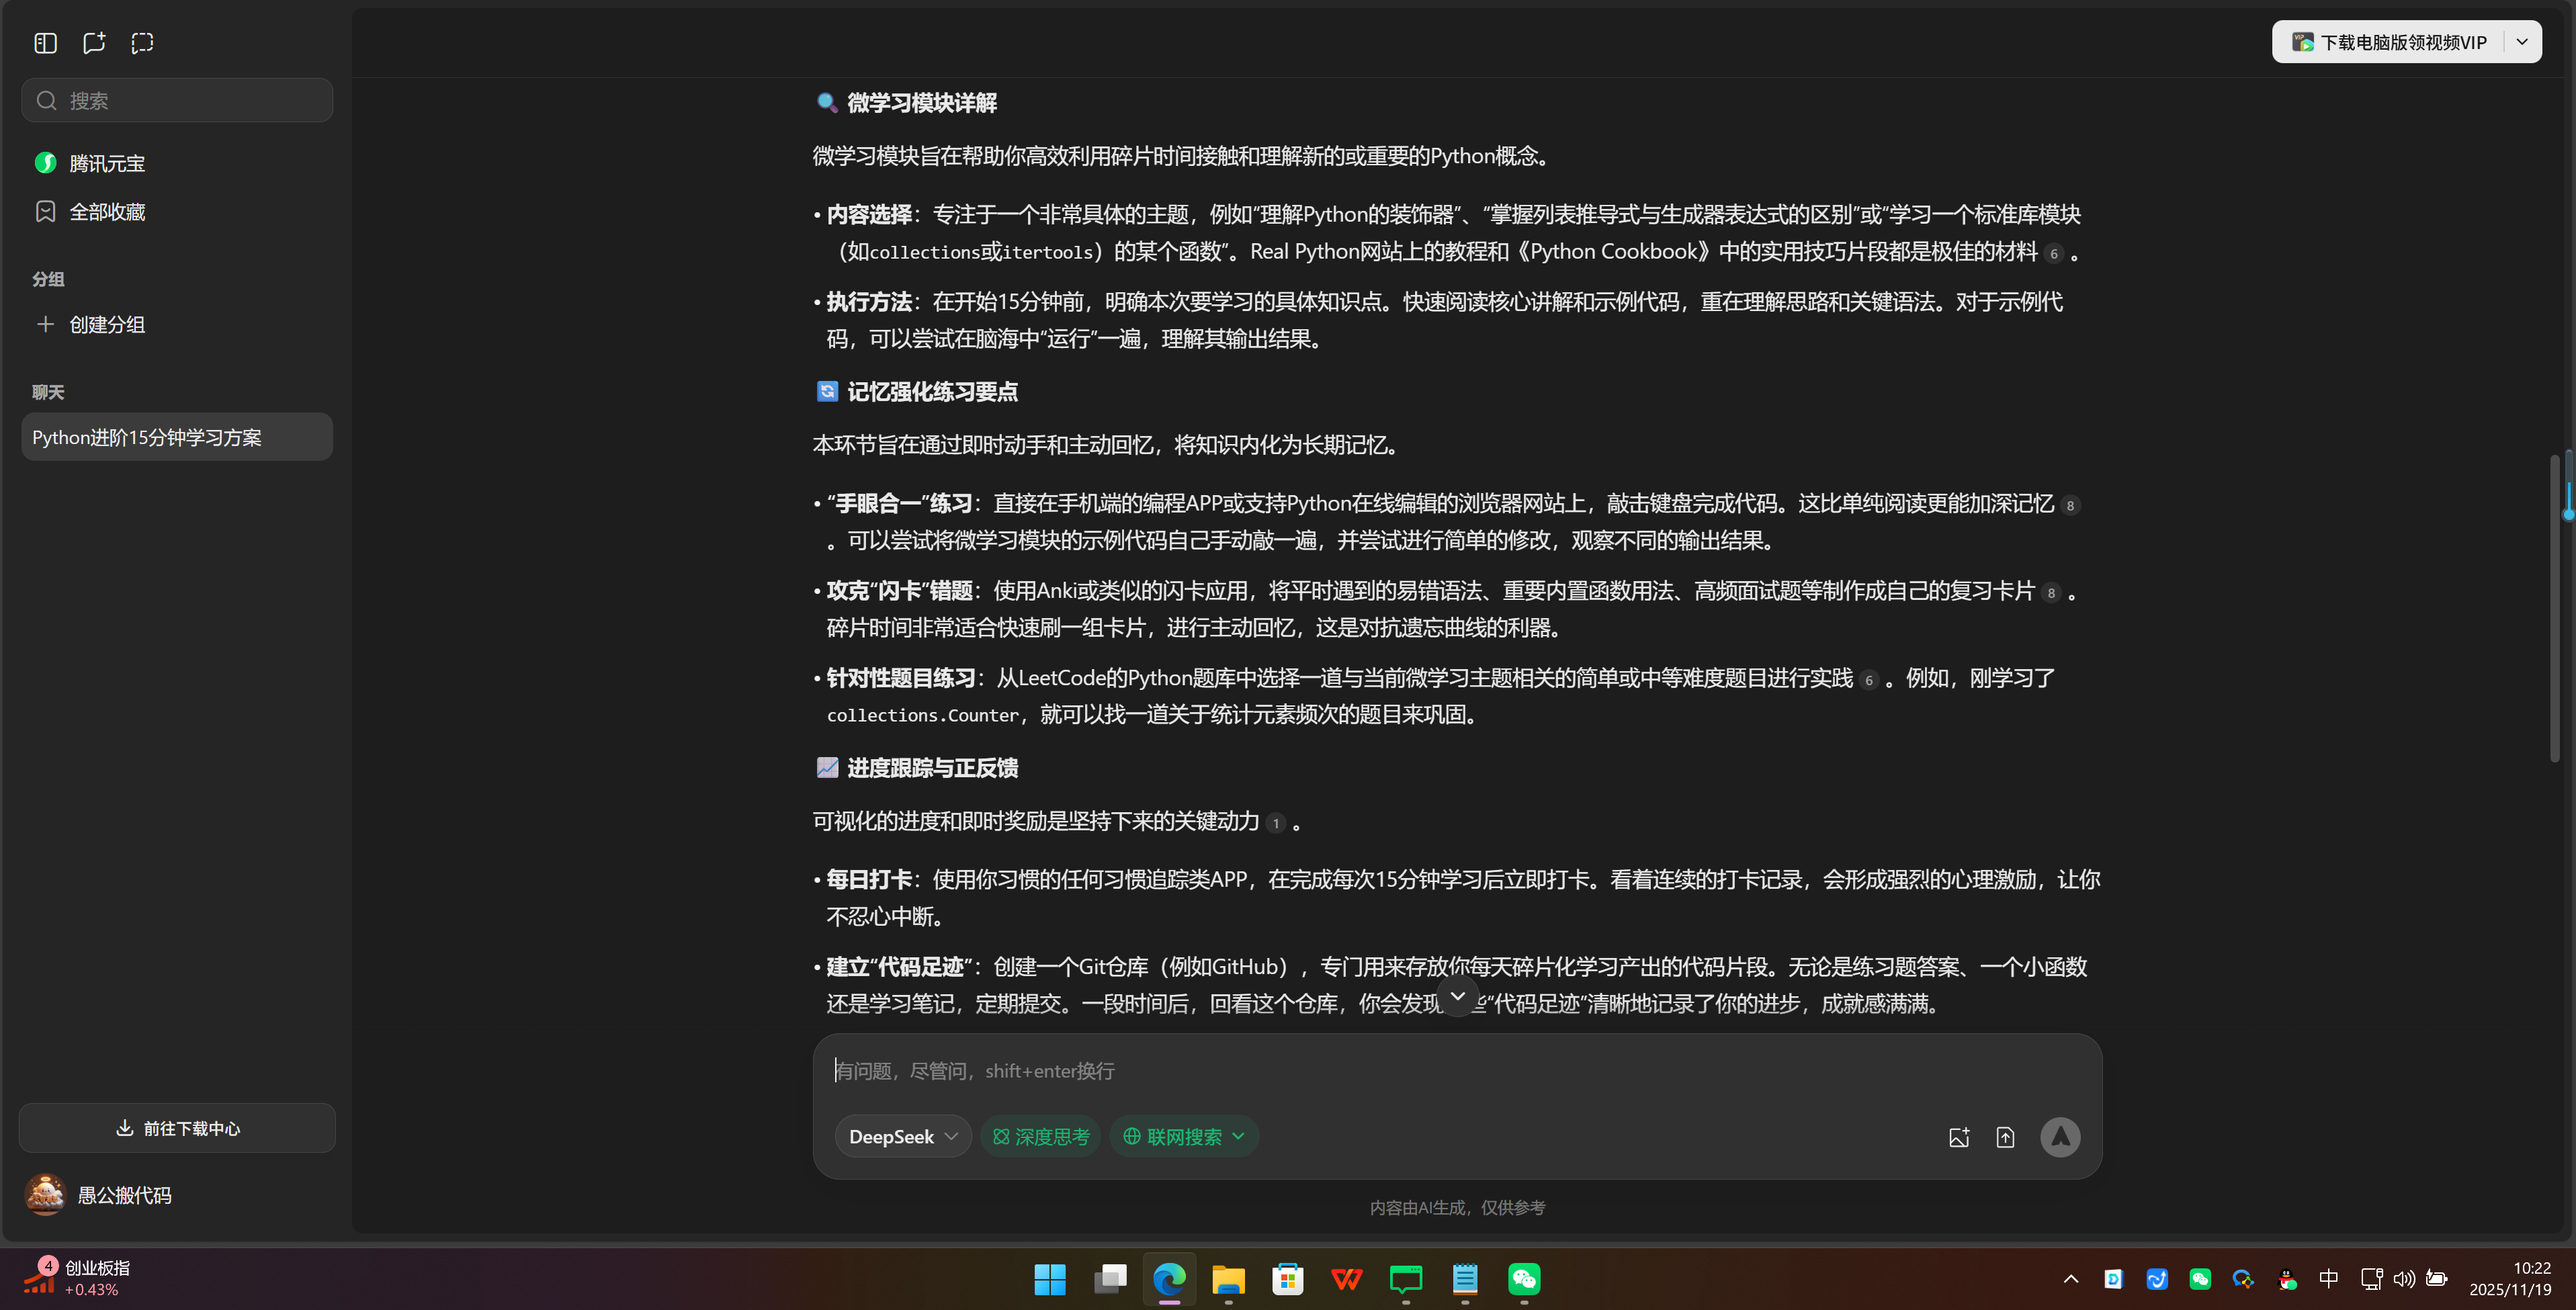Upload an image in the chat input

coord(1959,1137)
